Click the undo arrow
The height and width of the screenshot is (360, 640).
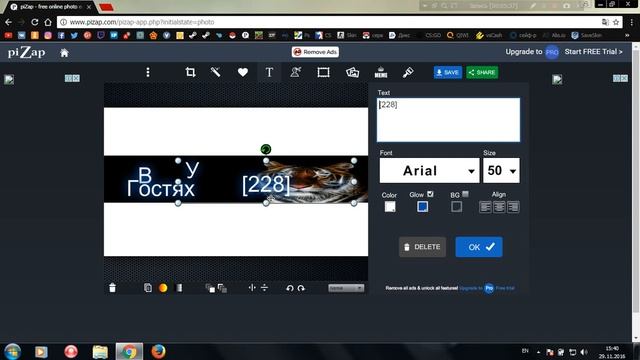(x=290, y=288)
